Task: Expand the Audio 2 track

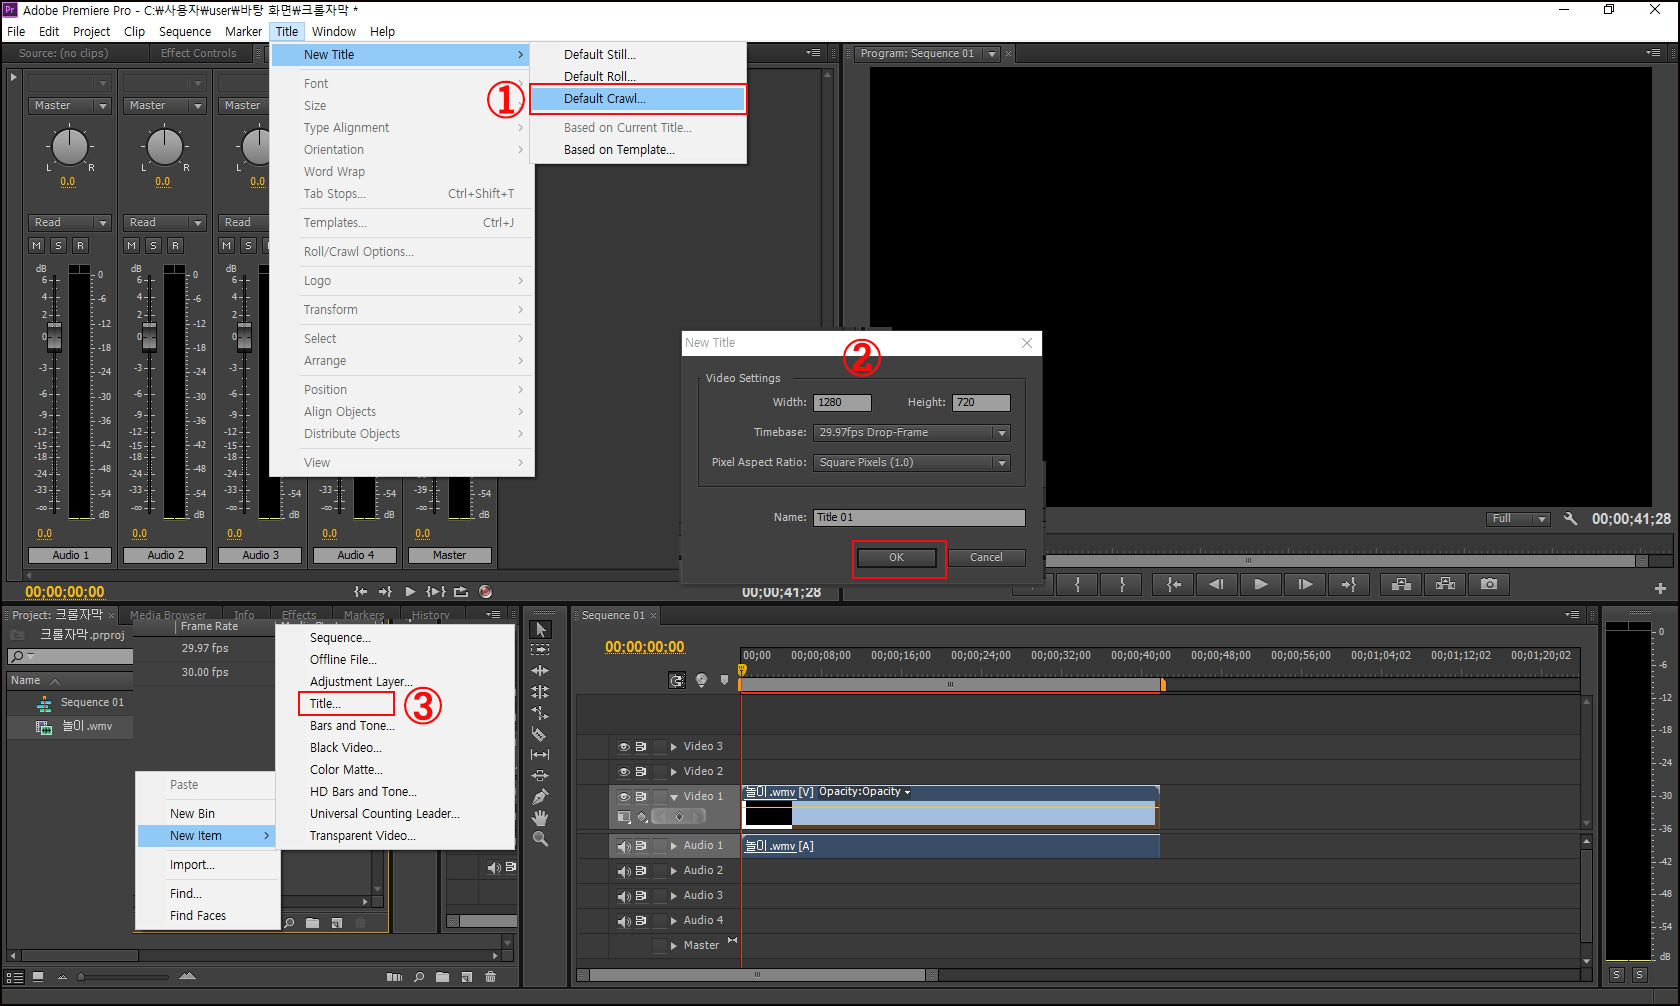Action: (x=674, y=871)
